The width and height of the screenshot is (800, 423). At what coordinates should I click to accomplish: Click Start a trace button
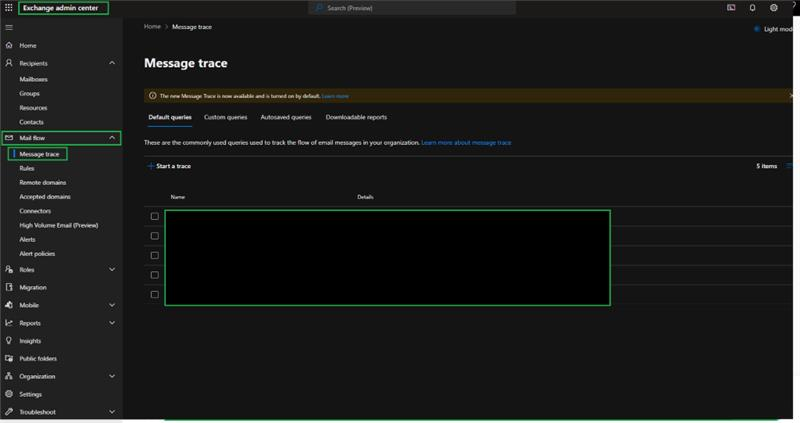pyautogui.click(x=169, y=166)
